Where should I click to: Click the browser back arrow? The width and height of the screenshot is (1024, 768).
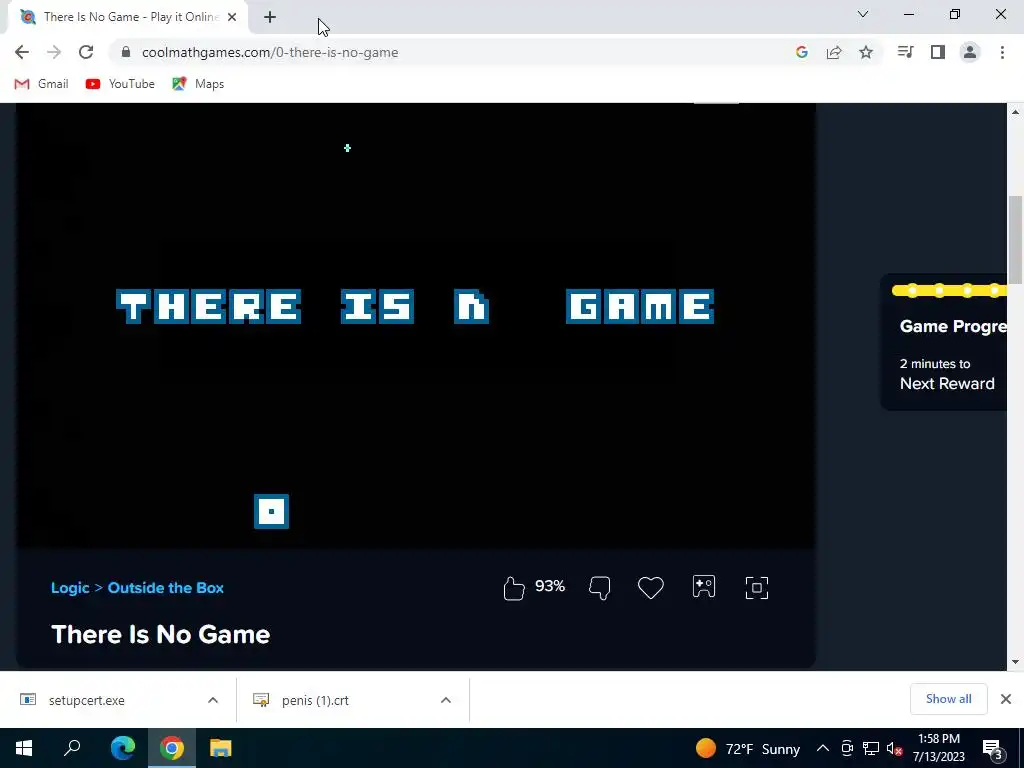(22, 52)
